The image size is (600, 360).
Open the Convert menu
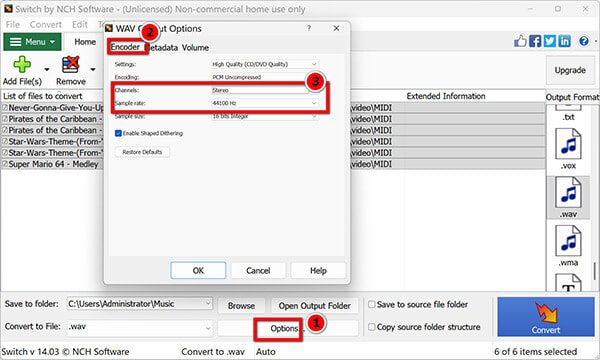point(46,25)
